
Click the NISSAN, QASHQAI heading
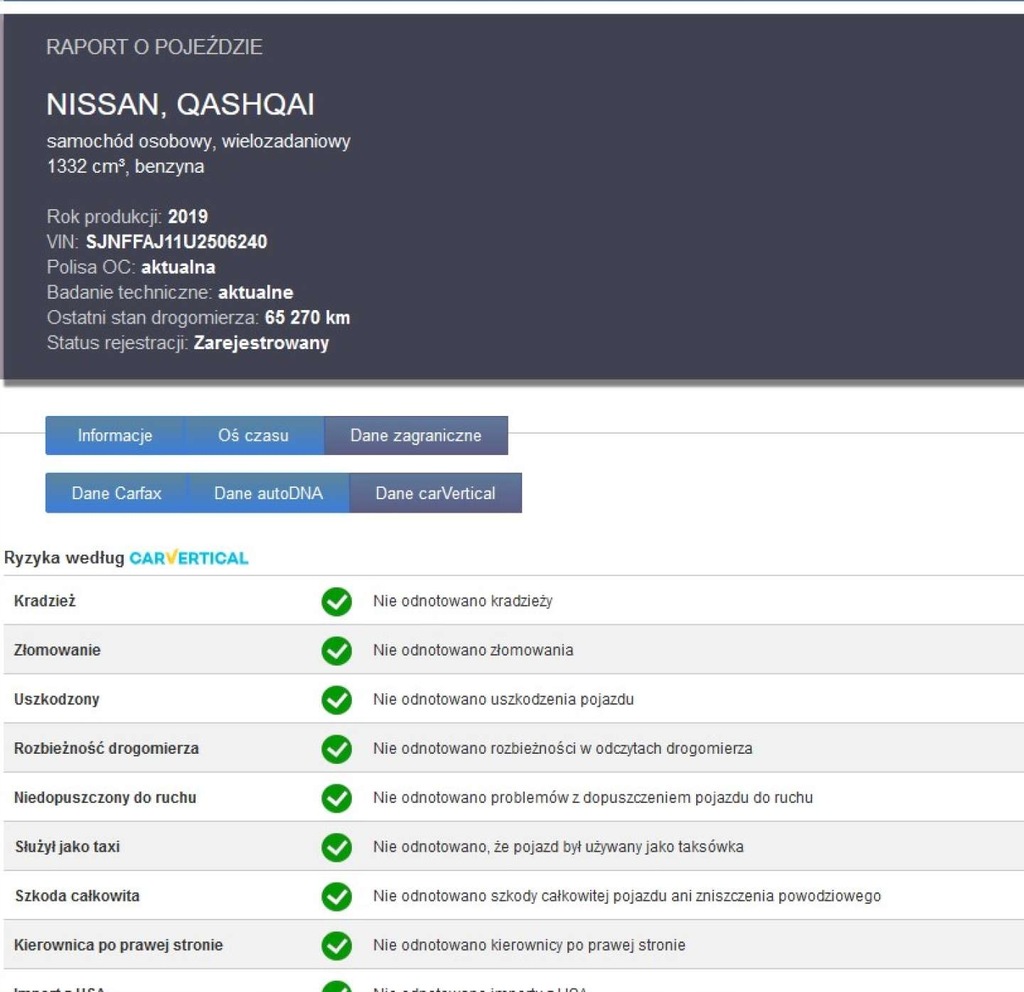pyautogui.click(x=180, y=104)
